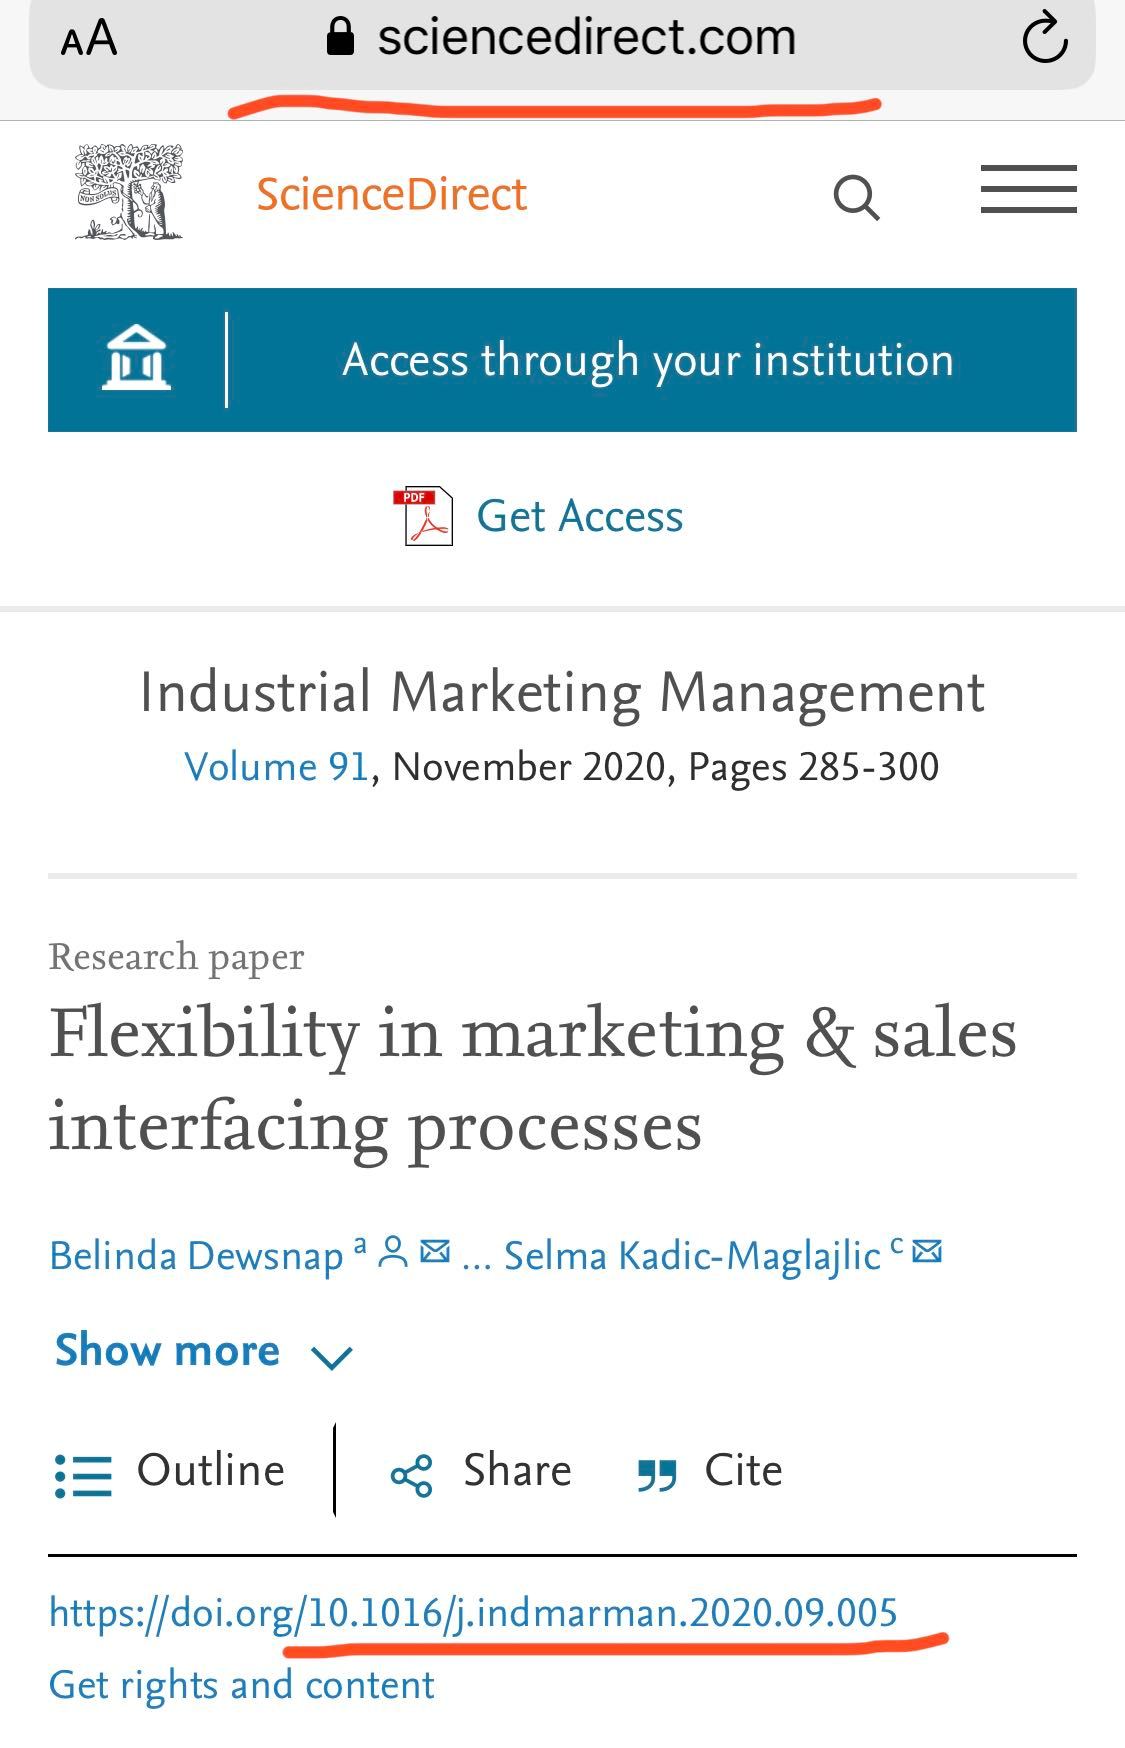The width and height of the screenshot is (1125, 1748).
Task: Open the Get Access link
Action: tap(580, 516)
